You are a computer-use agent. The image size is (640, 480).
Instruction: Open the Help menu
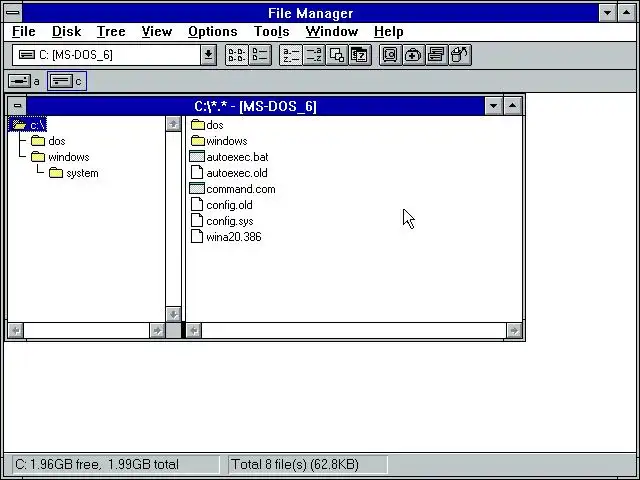[389, 31]
